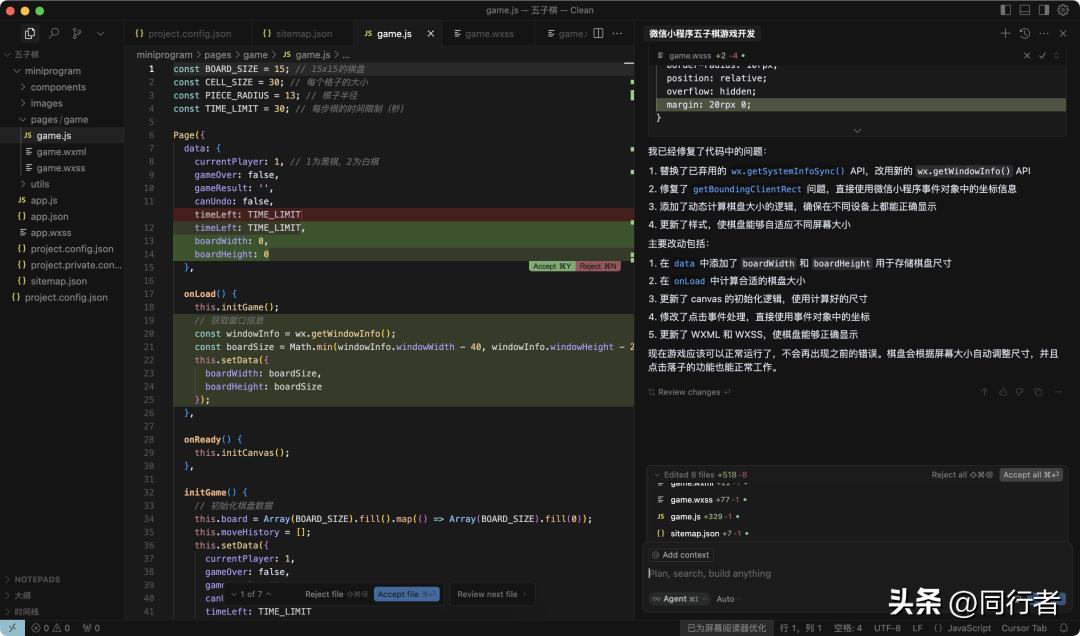
Task: Click the thumbs up feedback icon
Action: pyautogui.click(x=1003, y=392)
